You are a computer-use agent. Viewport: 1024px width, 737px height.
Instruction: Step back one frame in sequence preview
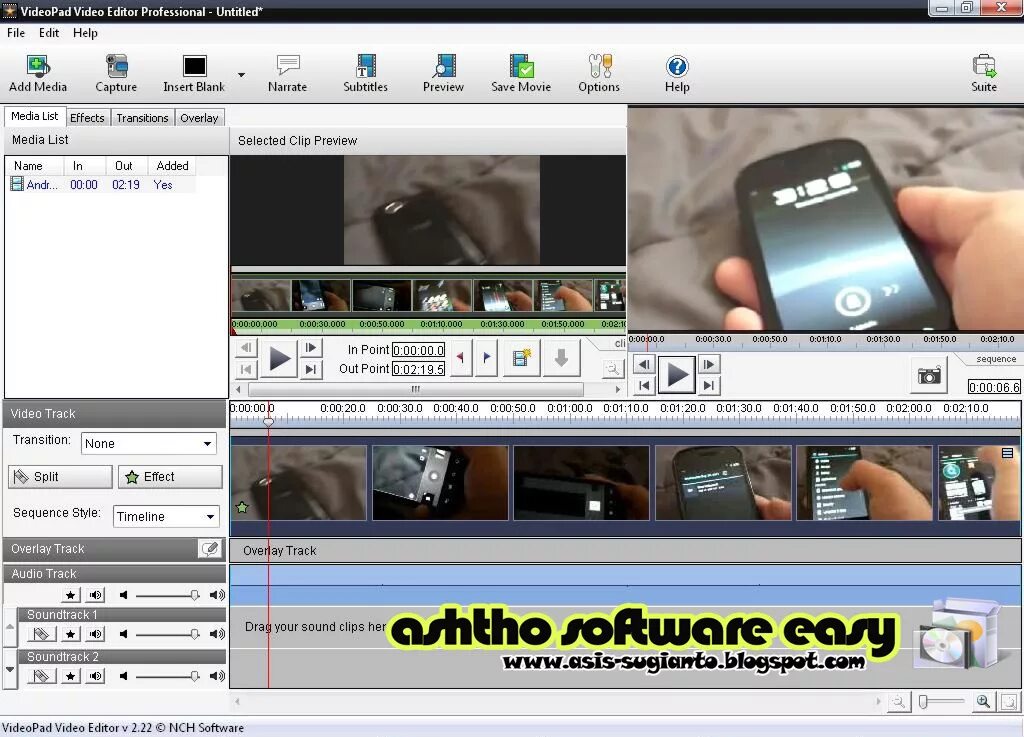click(644, 364)
